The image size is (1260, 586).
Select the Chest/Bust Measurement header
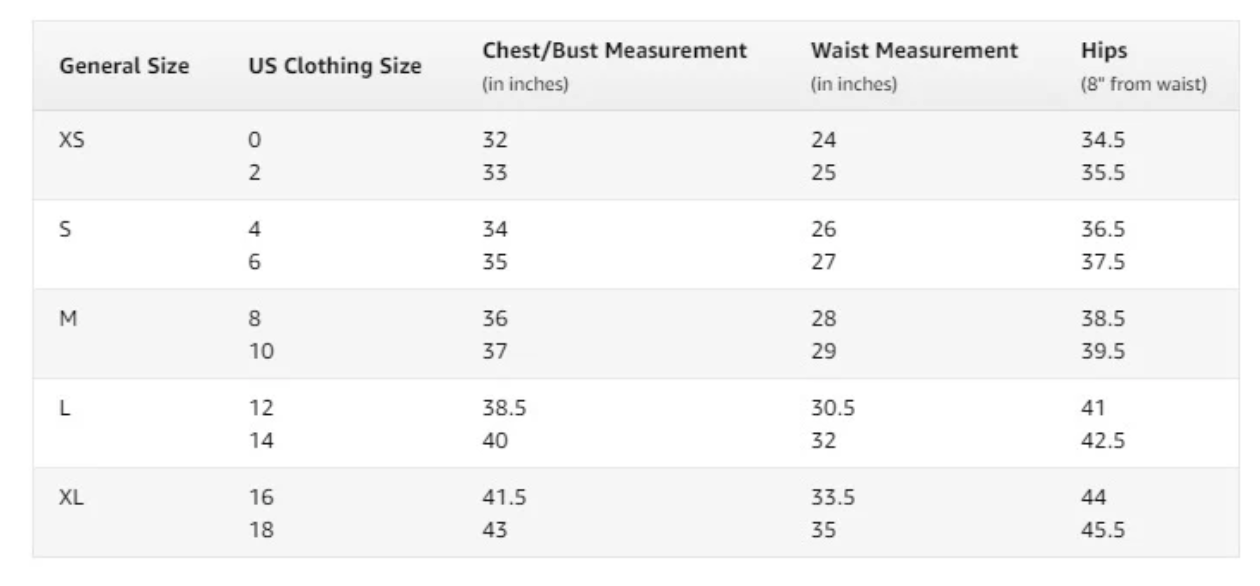click(x=615, y=50)
